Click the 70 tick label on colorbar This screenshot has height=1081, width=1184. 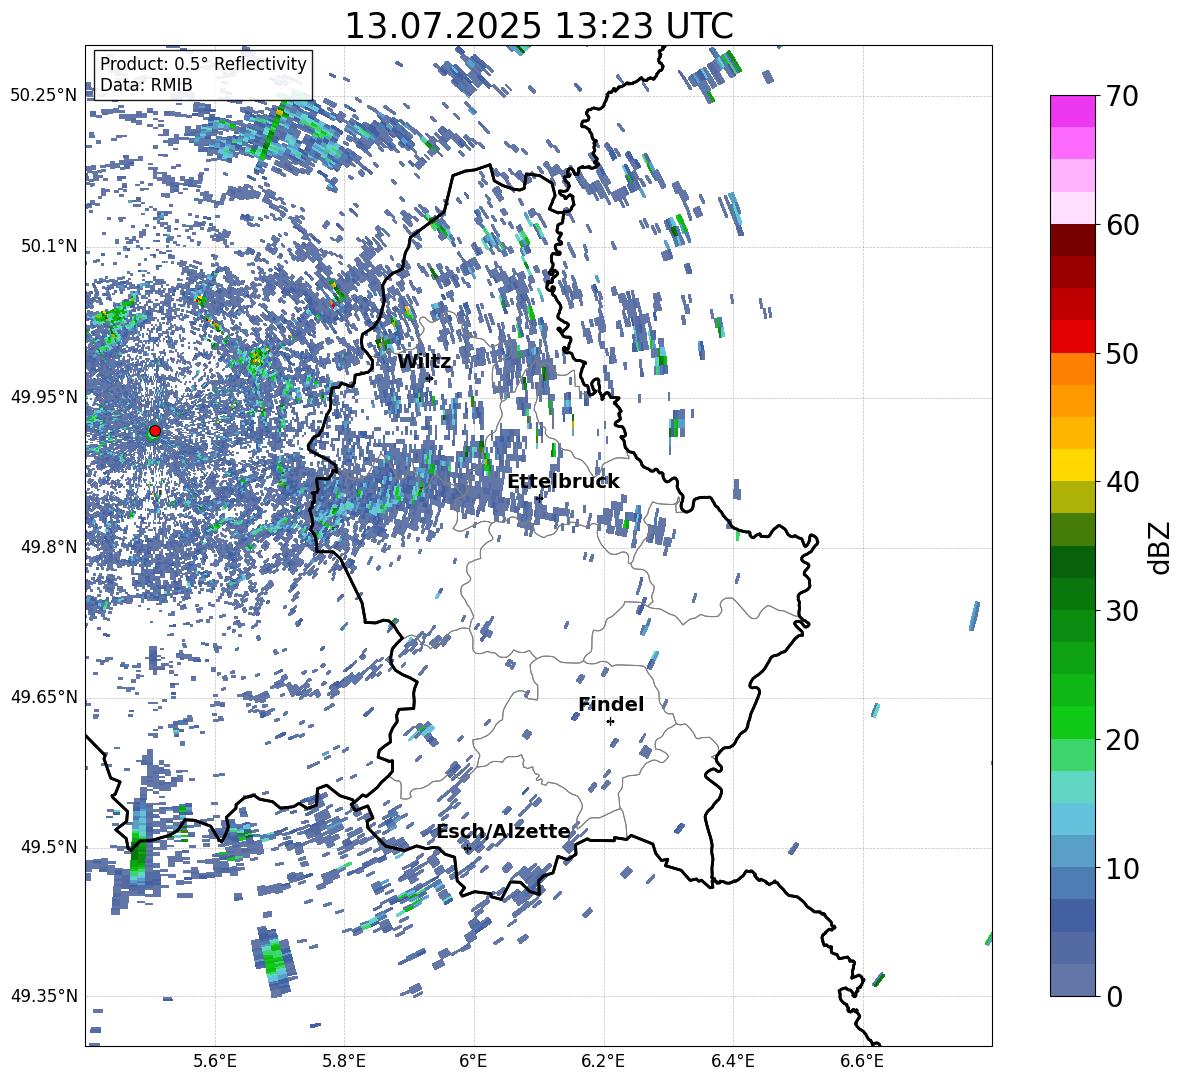point(1122,96)
